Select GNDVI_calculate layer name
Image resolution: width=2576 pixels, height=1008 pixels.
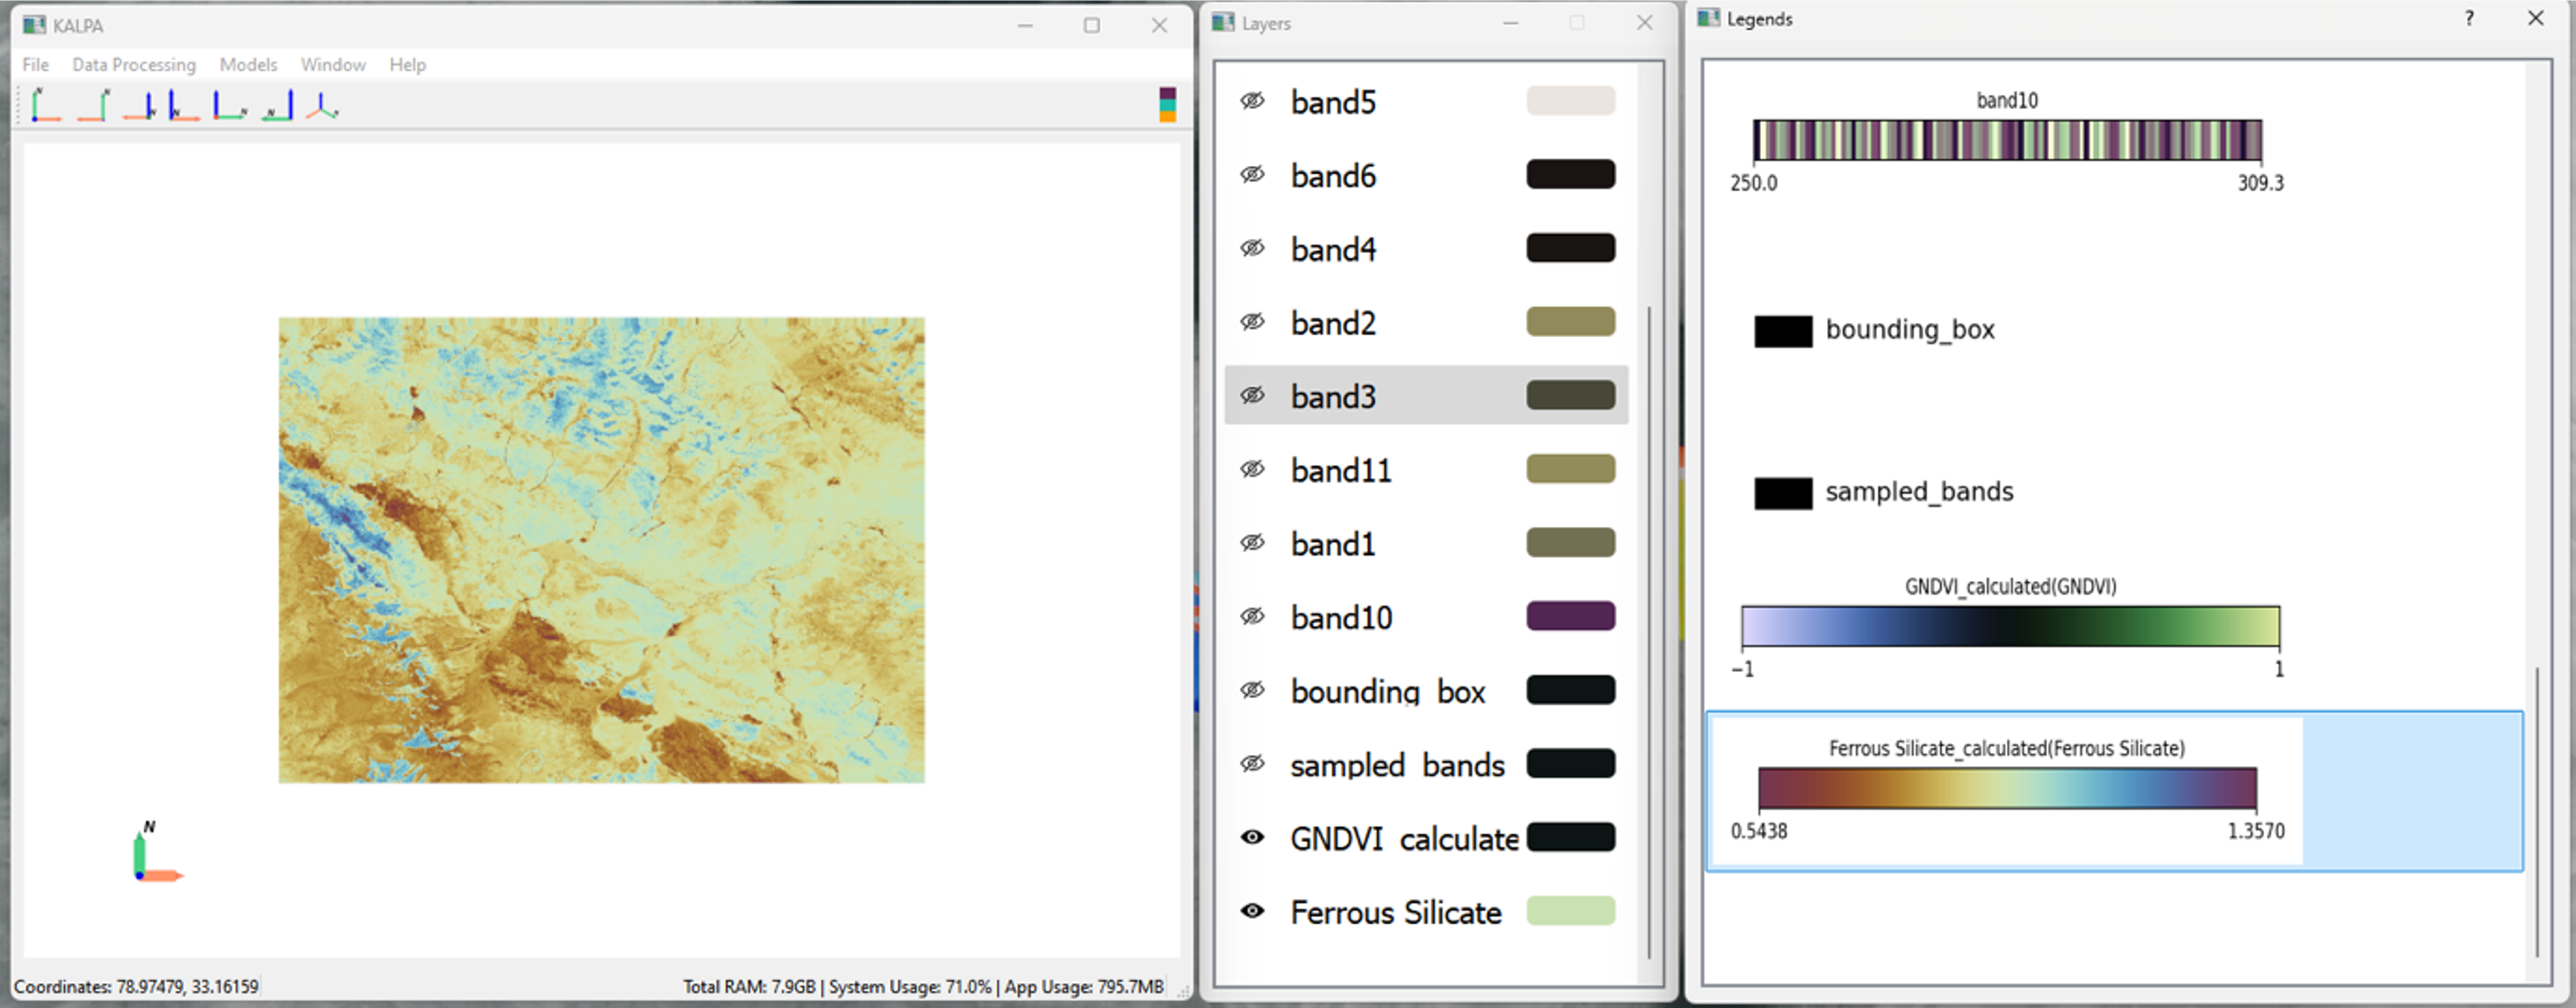[1404, 839]
